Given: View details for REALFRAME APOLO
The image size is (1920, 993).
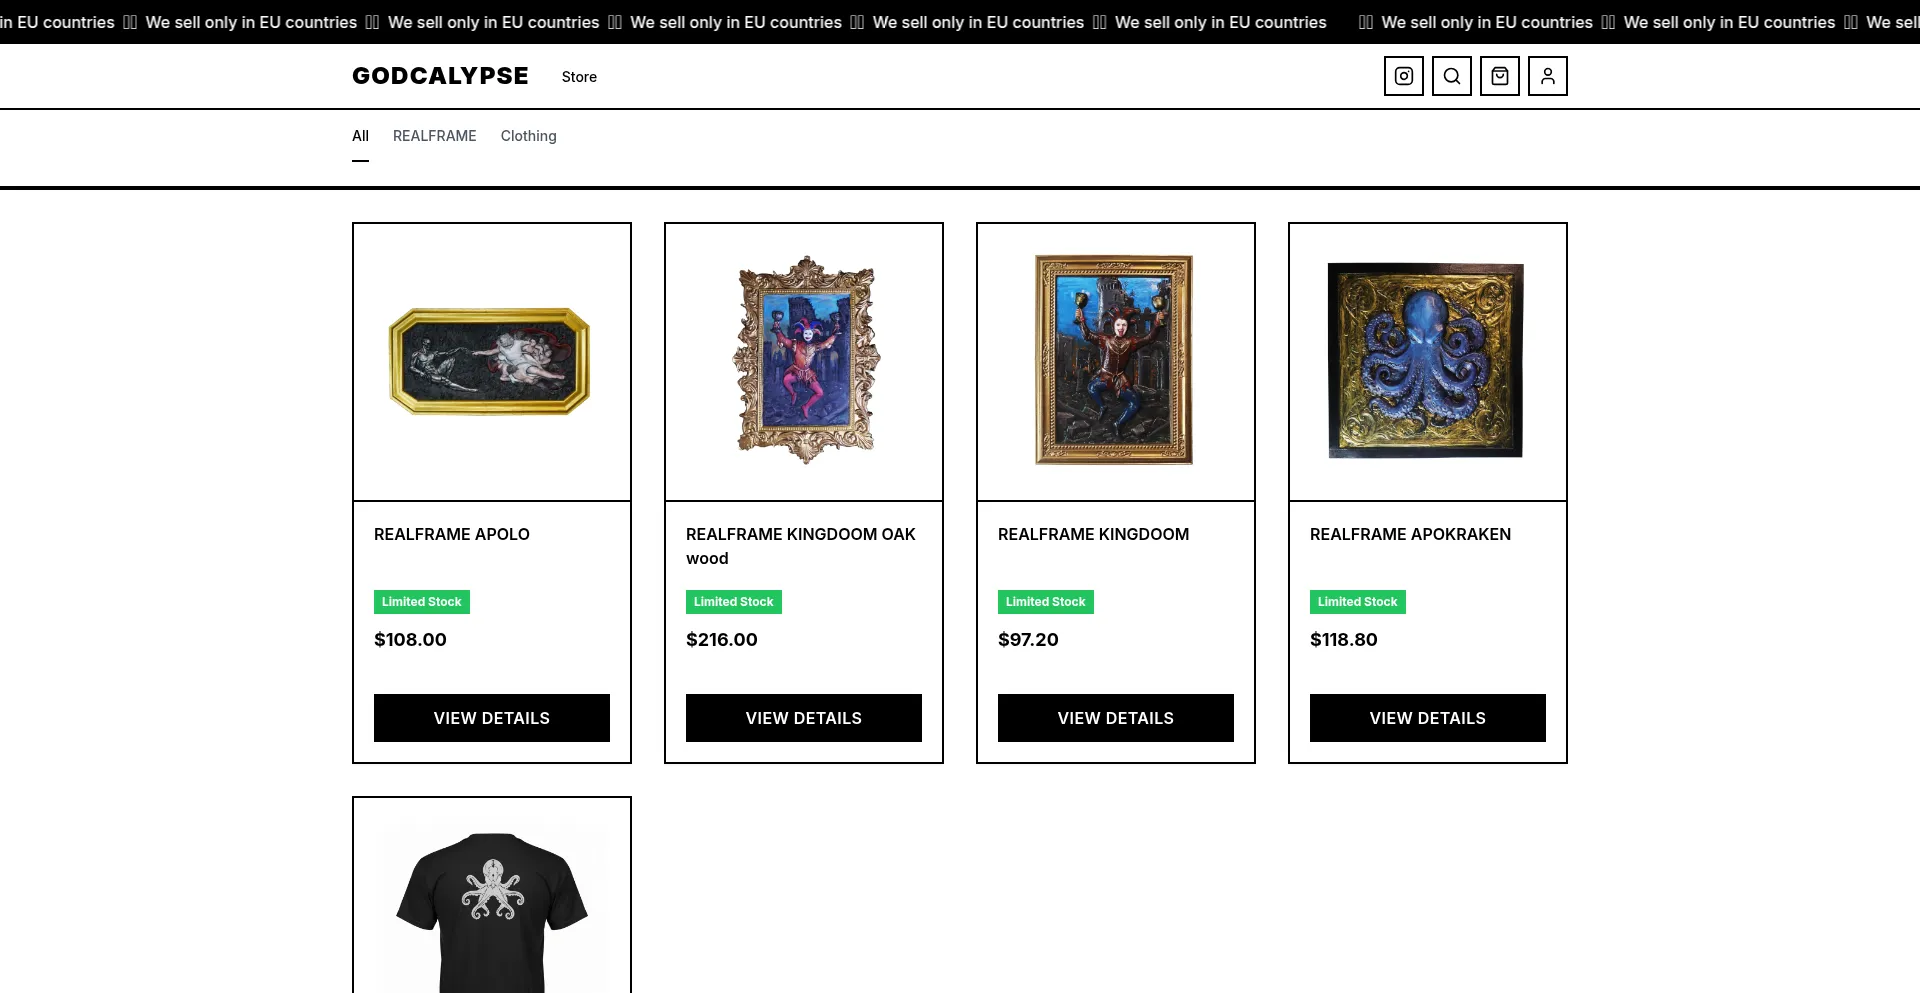Looking at the screenshot, I should pyautogui.click(x=491, y=718).
